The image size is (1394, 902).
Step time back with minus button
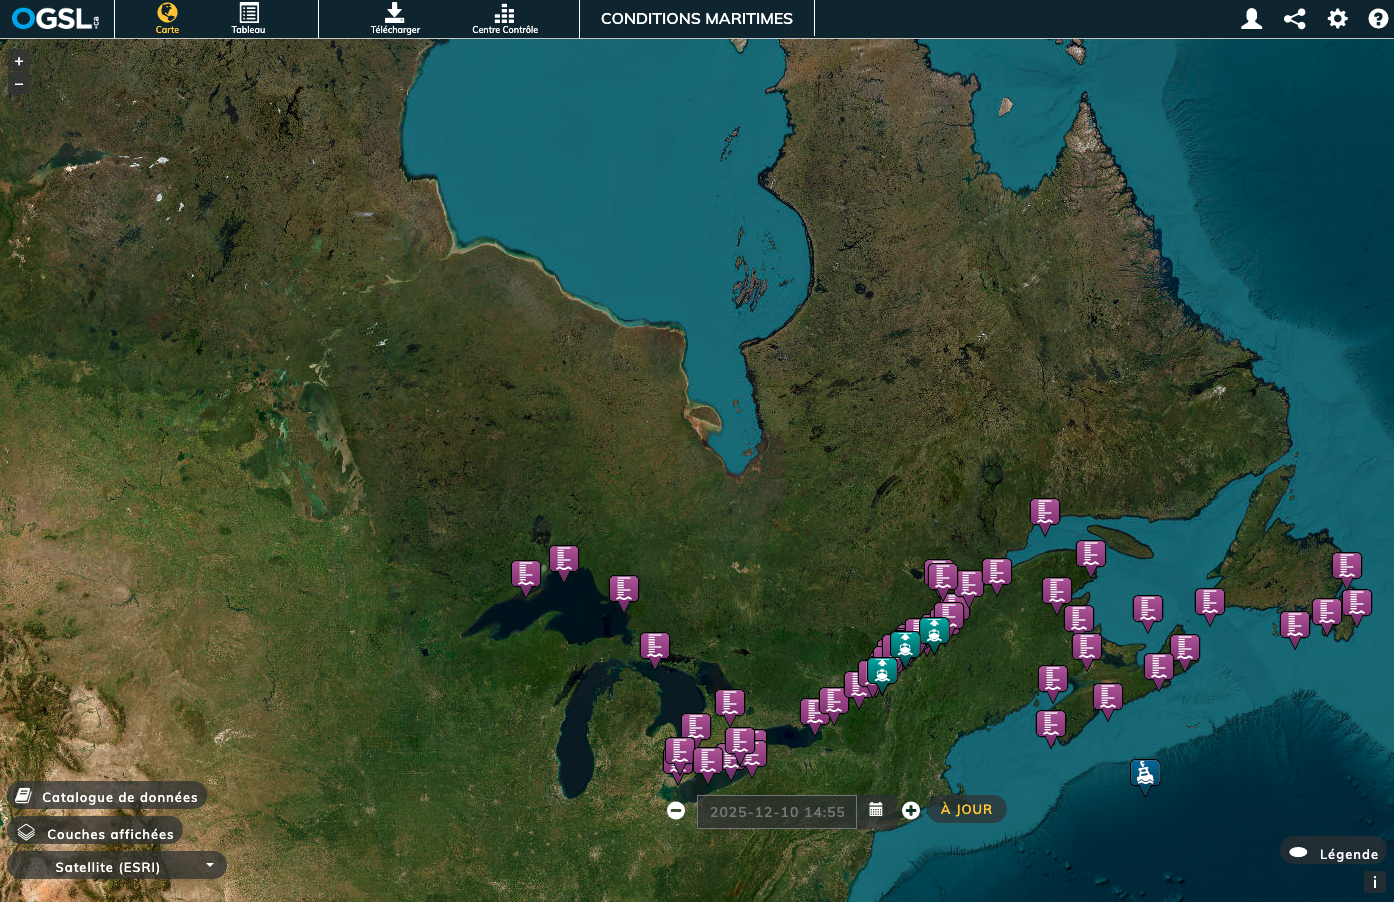pos(676,811)
